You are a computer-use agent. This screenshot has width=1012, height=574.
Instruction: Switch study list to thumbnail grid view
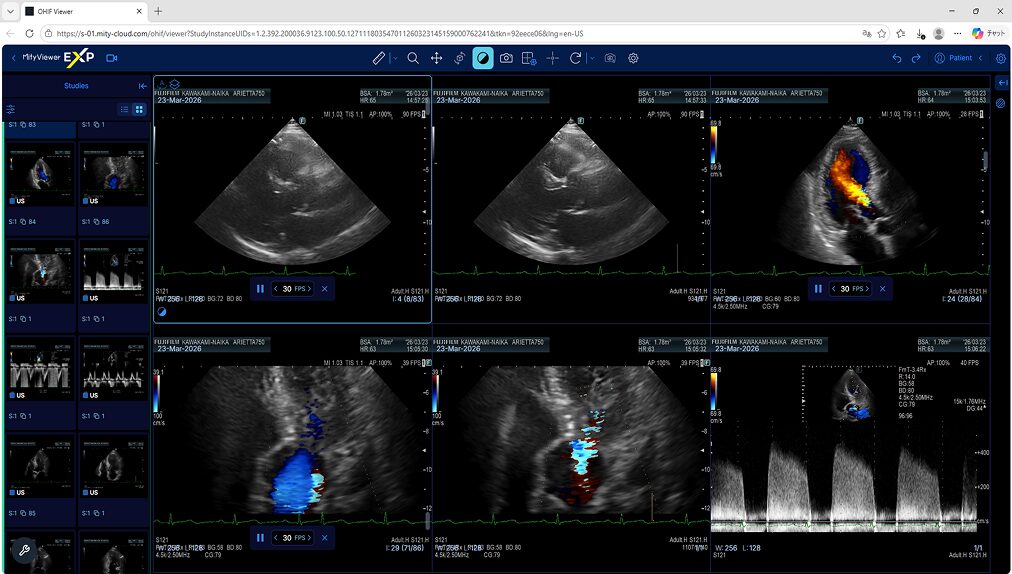point(139,110)
